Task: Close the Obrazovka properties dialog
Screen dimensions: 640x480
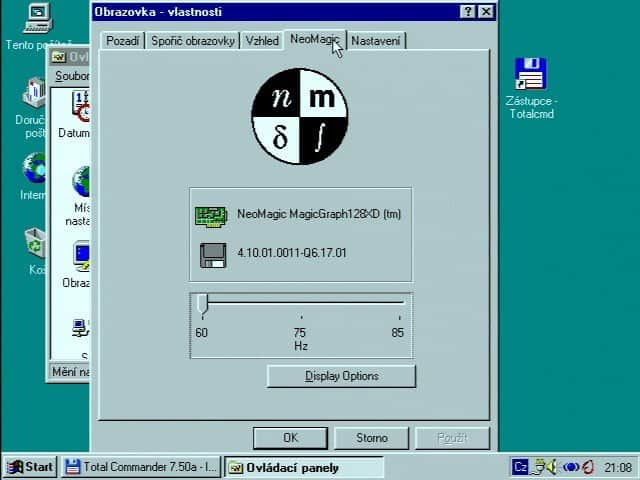Action: 486,11
